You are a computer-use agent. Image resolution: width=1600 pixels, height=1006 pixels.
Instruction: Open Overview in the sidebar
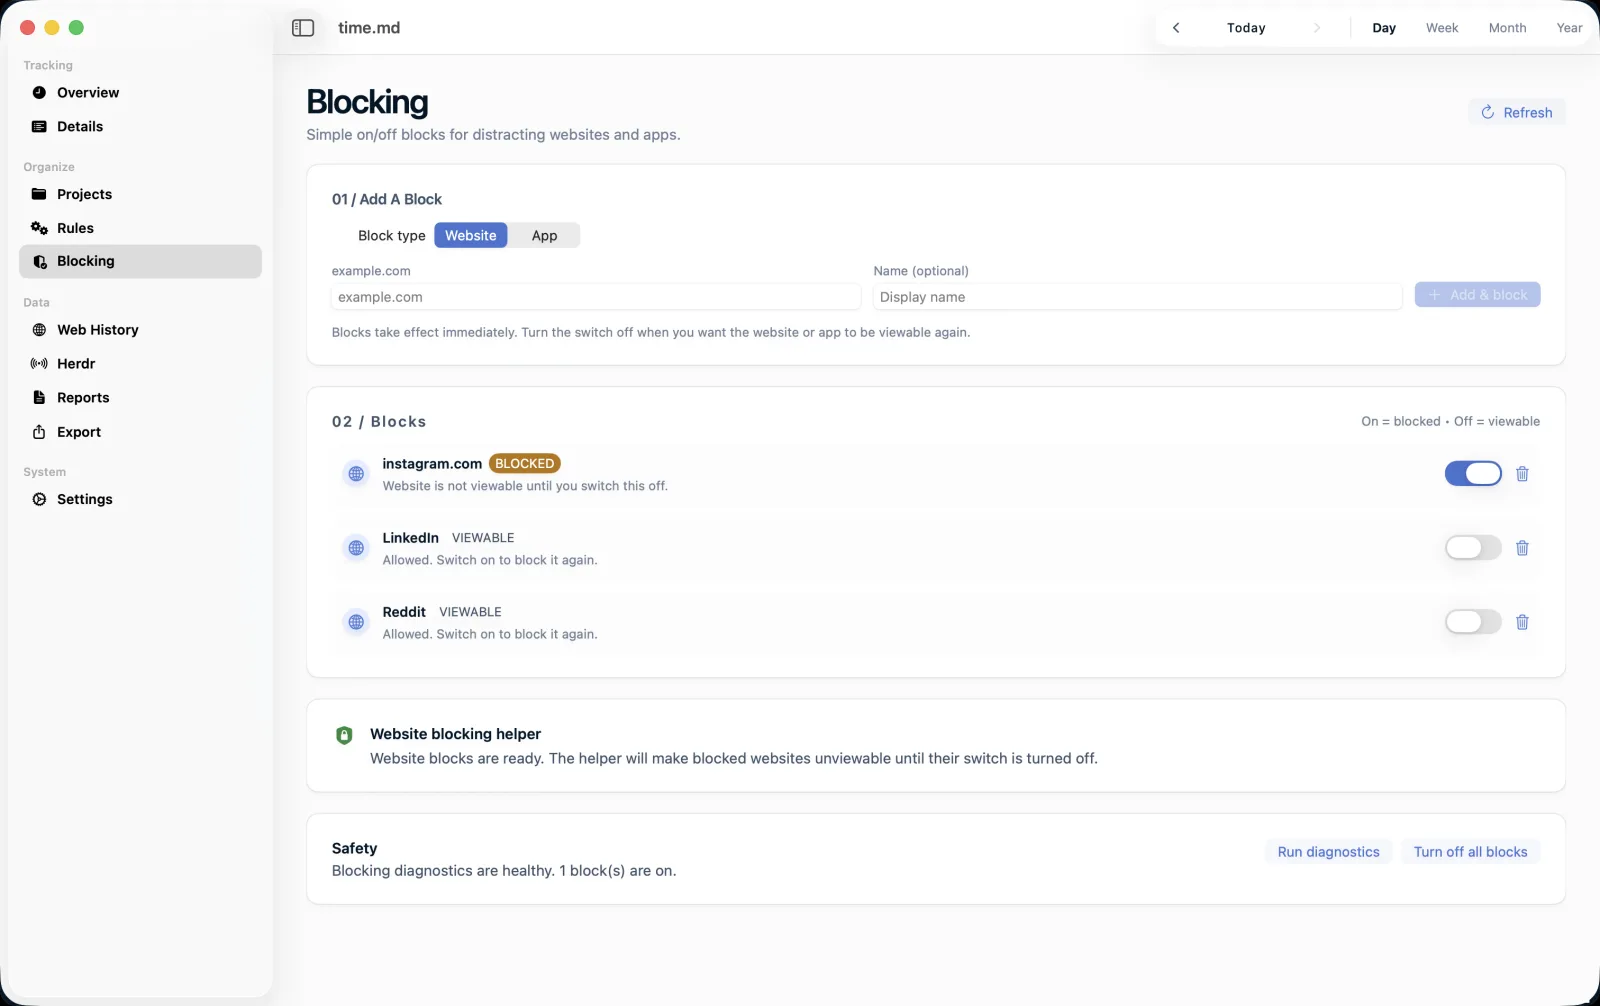coord(140,92)
